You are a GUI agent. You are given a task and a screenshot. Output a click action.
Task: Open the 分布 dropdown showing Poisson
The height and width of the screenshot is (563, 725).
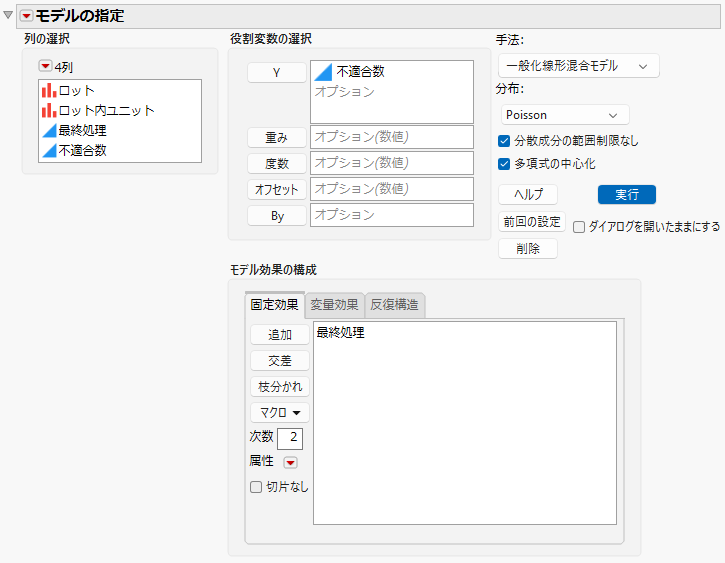565,115
